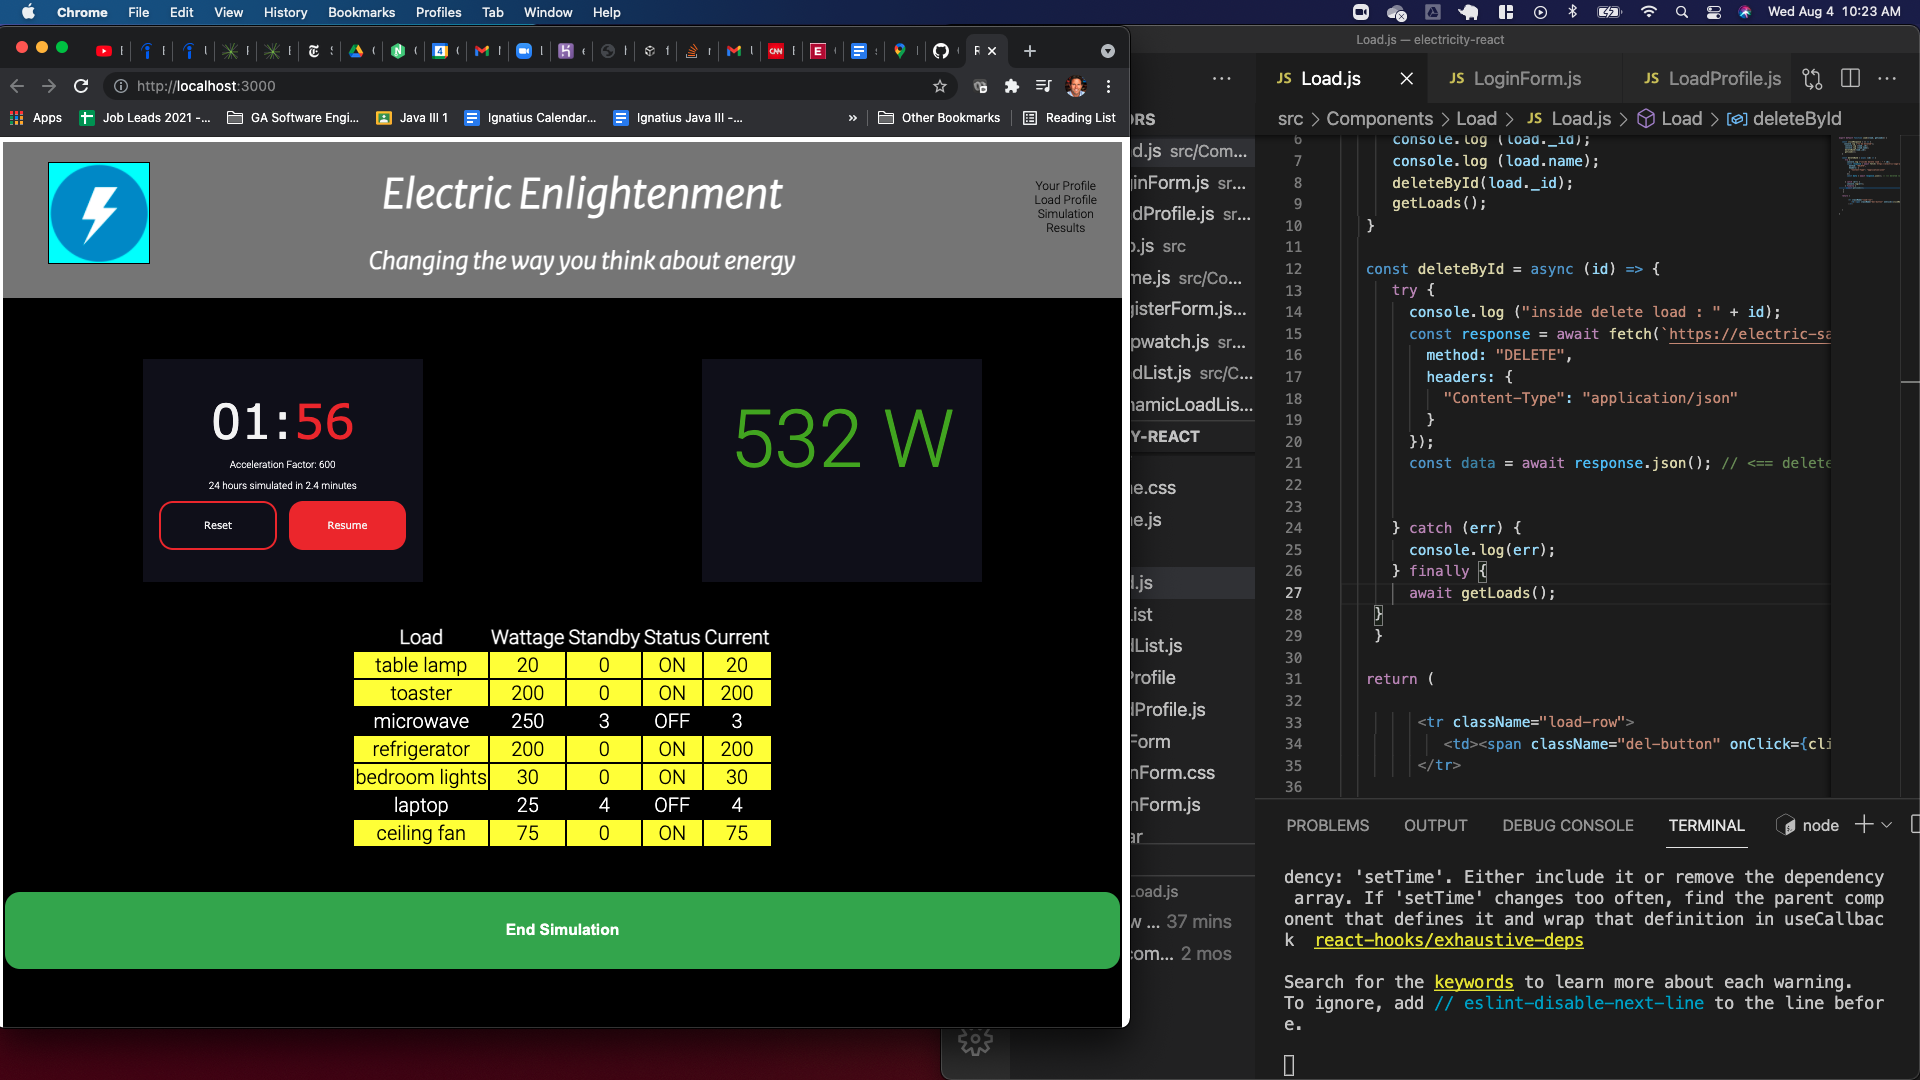
Task: Split the editor using the split icon
Action: pyautogui.click(x=1851, y=78)
